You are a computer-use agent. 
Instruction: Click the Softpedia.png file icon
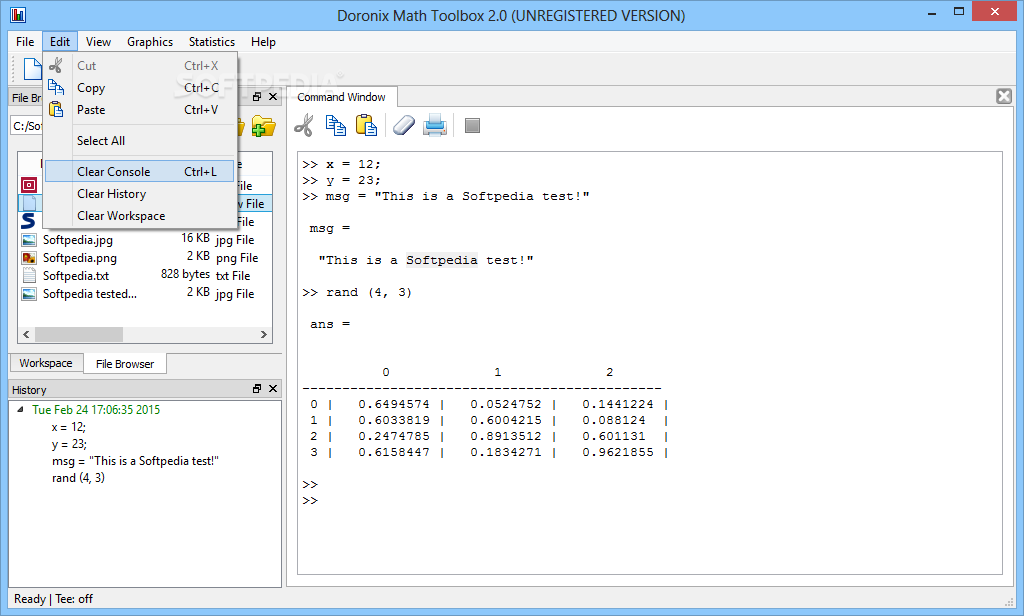coord(29,258)
